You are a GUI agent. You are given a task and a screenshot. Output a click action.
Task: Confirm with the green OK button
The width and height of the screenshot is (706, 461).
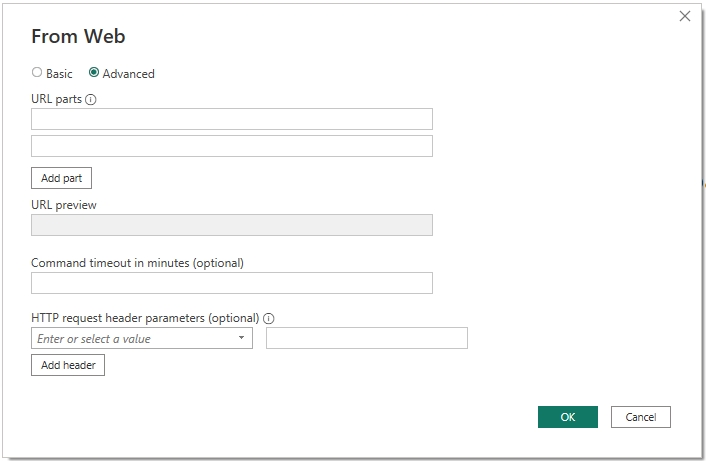[x=567, y=417]
